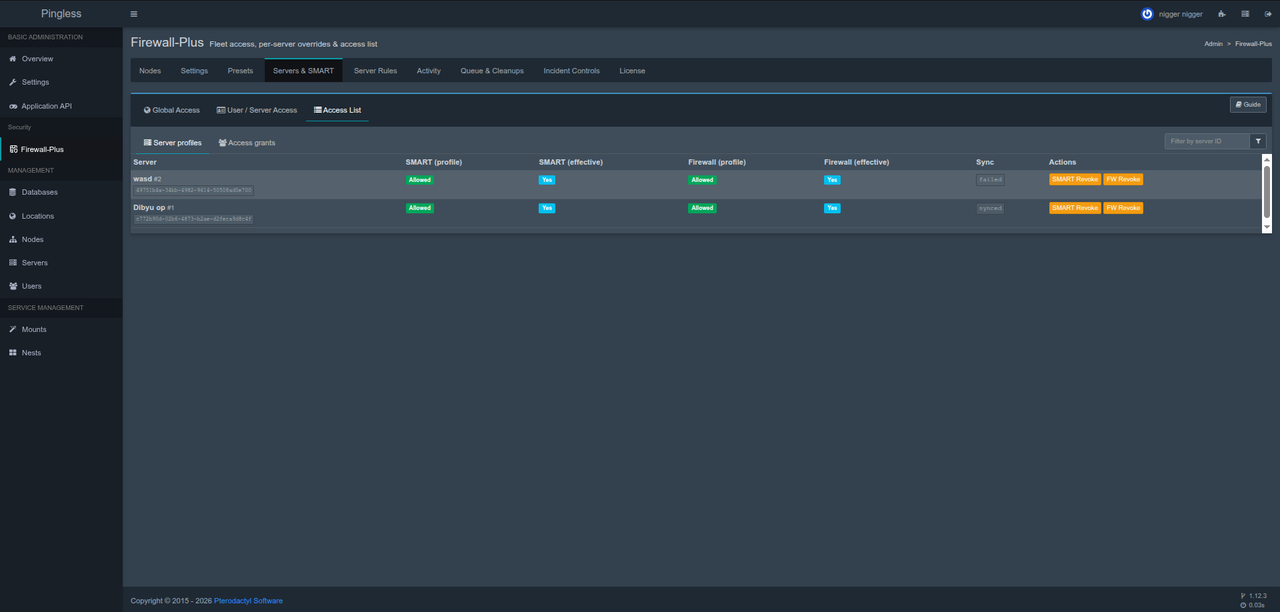Click FW Revoke for Dibyu op server

(1123, 208)
